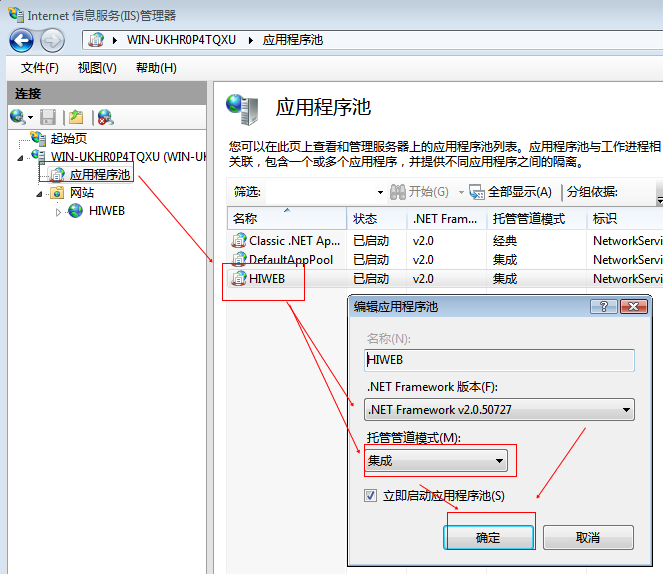663x574 pixels.
Task: Select the WIN-UKHR0P4TQXU server label
Action: (x=128, y=156)
